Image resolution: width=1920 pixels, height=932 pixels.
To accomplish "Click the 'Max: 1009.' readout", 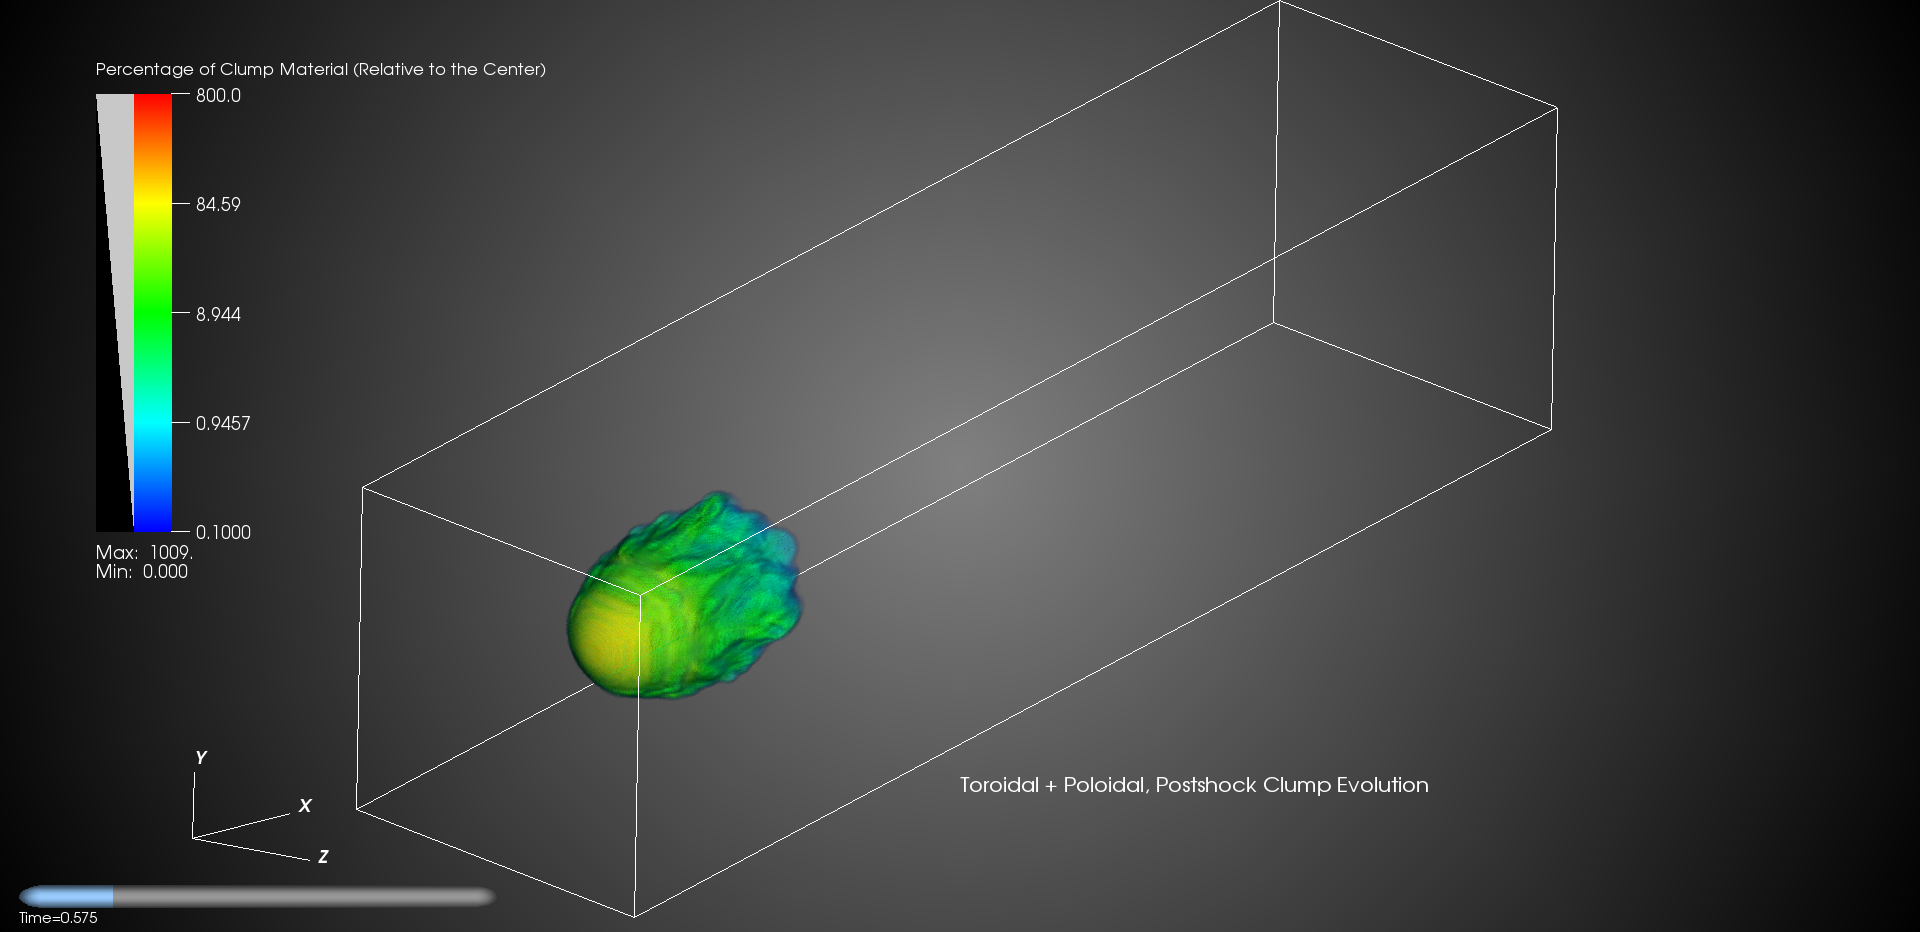I will click(144, 552).
